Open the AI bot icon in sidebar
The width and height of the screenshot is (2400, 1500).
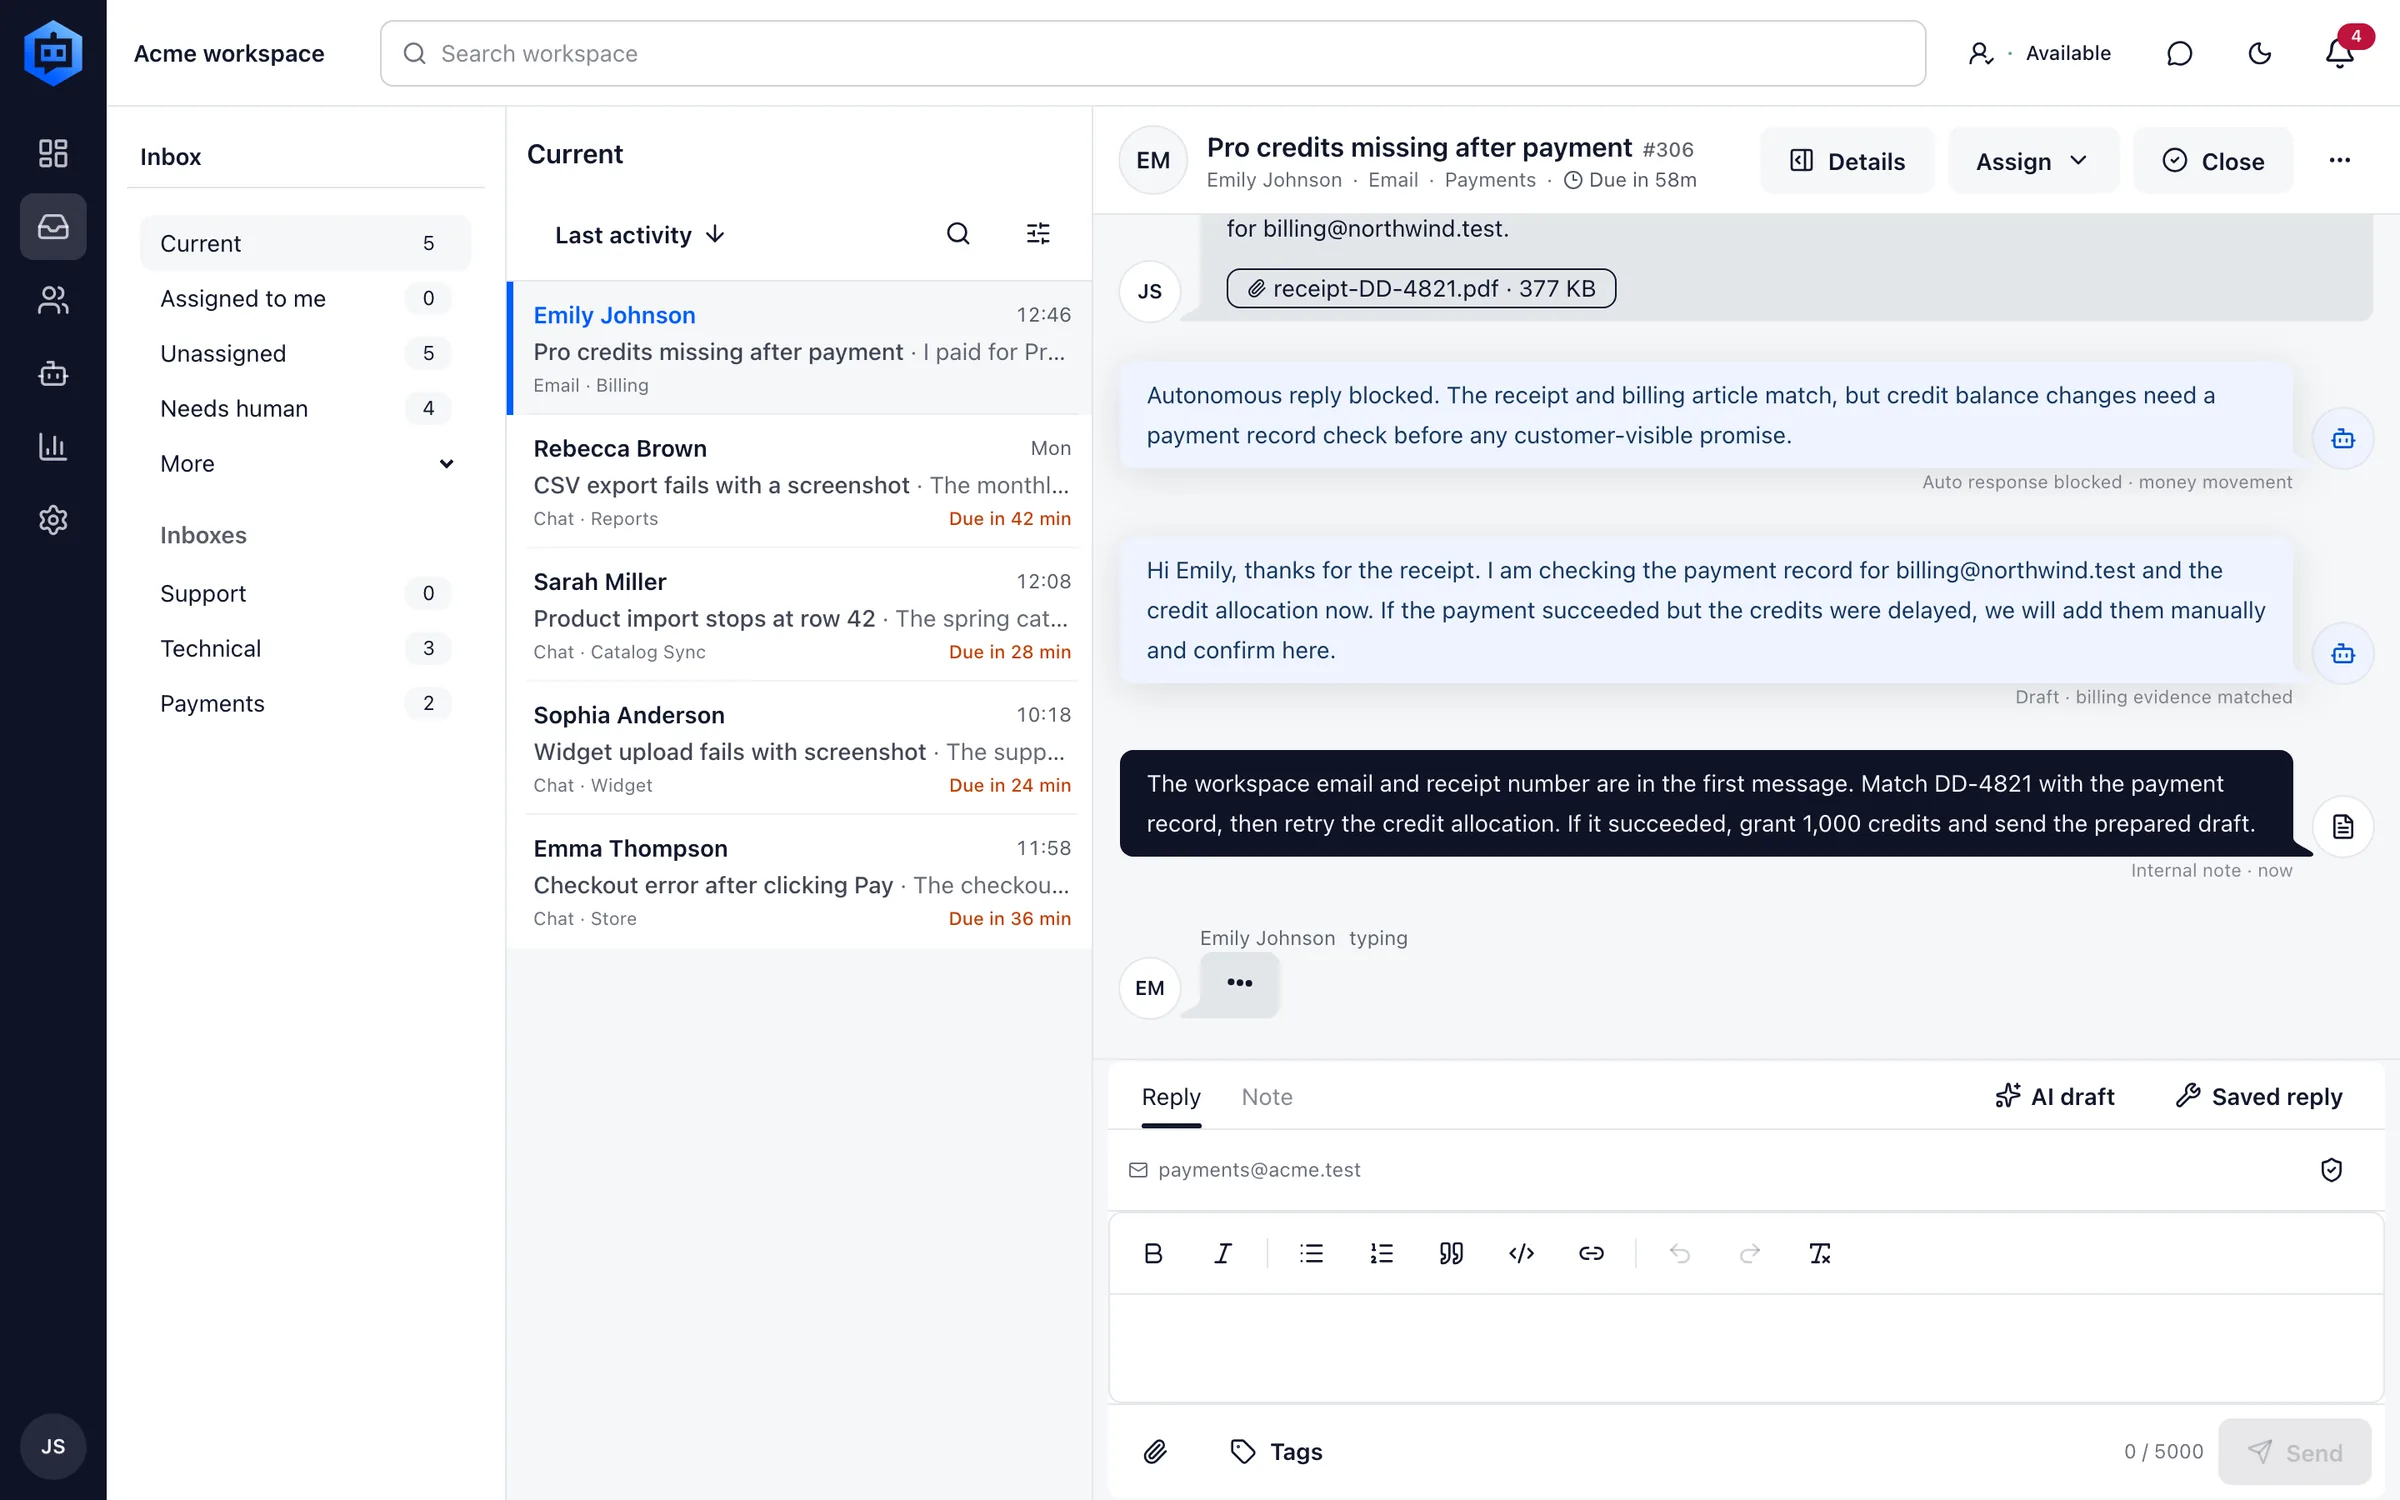(x=53, y=374)
